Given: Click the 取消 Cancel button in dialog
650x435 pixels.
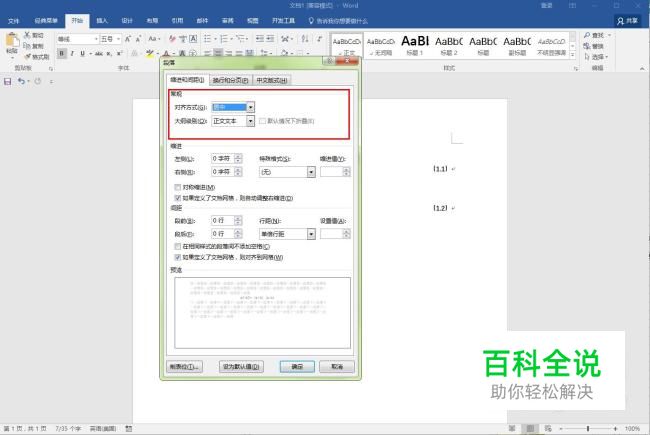Looking at the screenshot, I should point(337,367).
